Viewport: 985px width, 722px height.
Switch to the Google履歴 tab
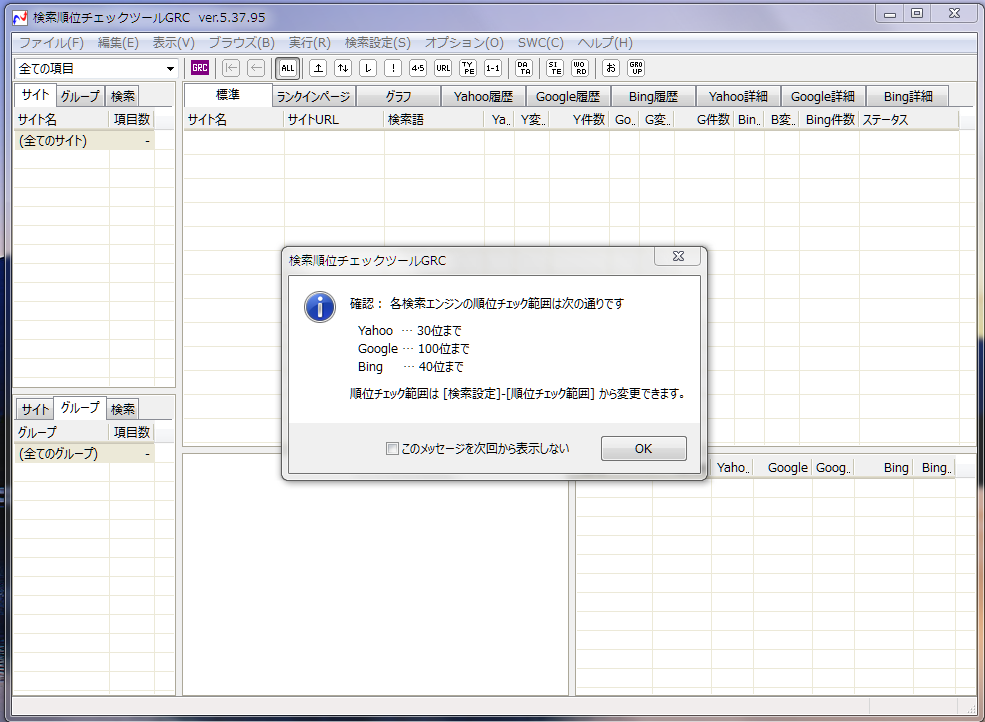click(x=568, y=97)
